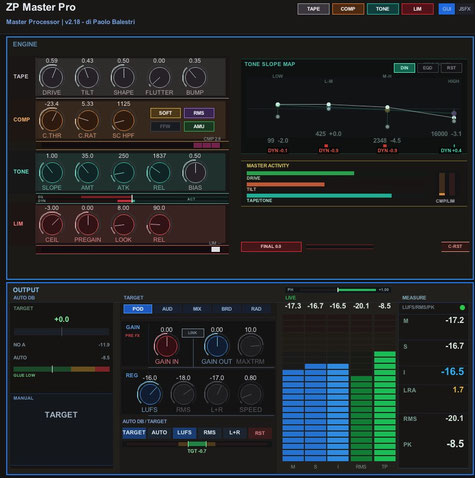Image resolution: width=475 pixels, height=478 pixels.
Task: Click the C-RST button
Action: (455, 246)
